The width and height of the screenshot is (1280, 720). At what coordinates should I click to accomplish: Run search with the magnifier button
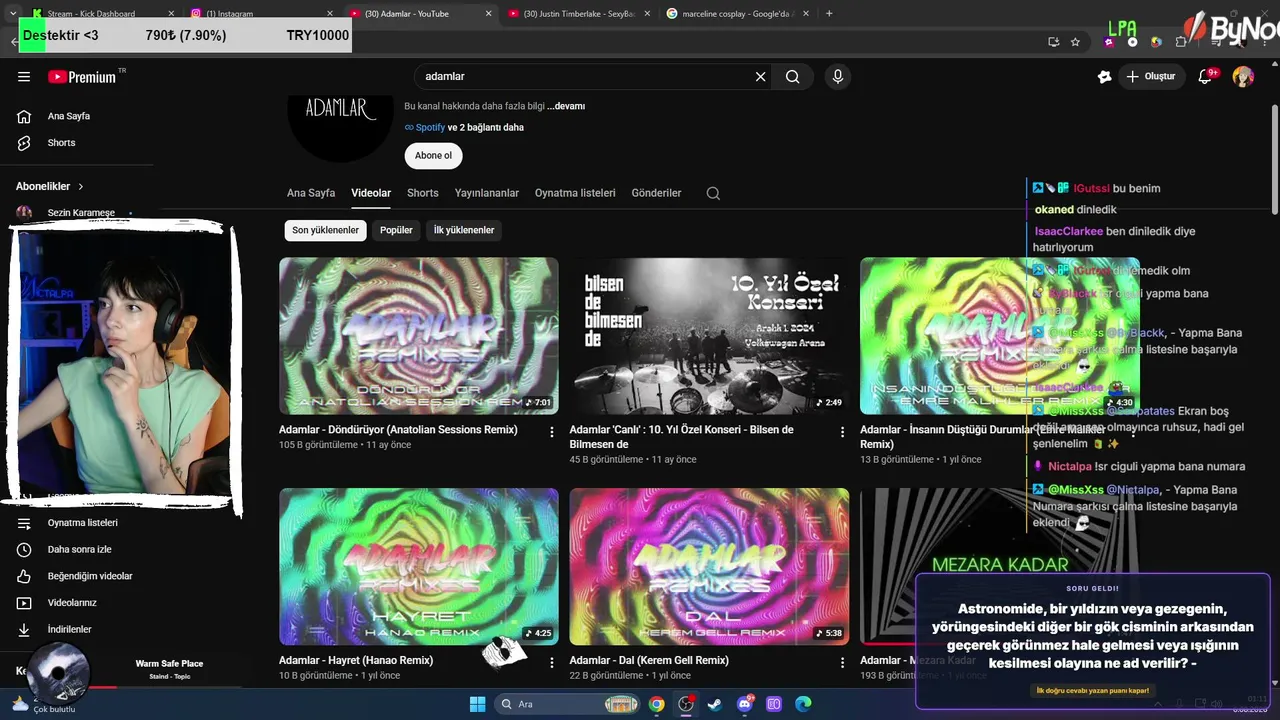click(793, 77)
